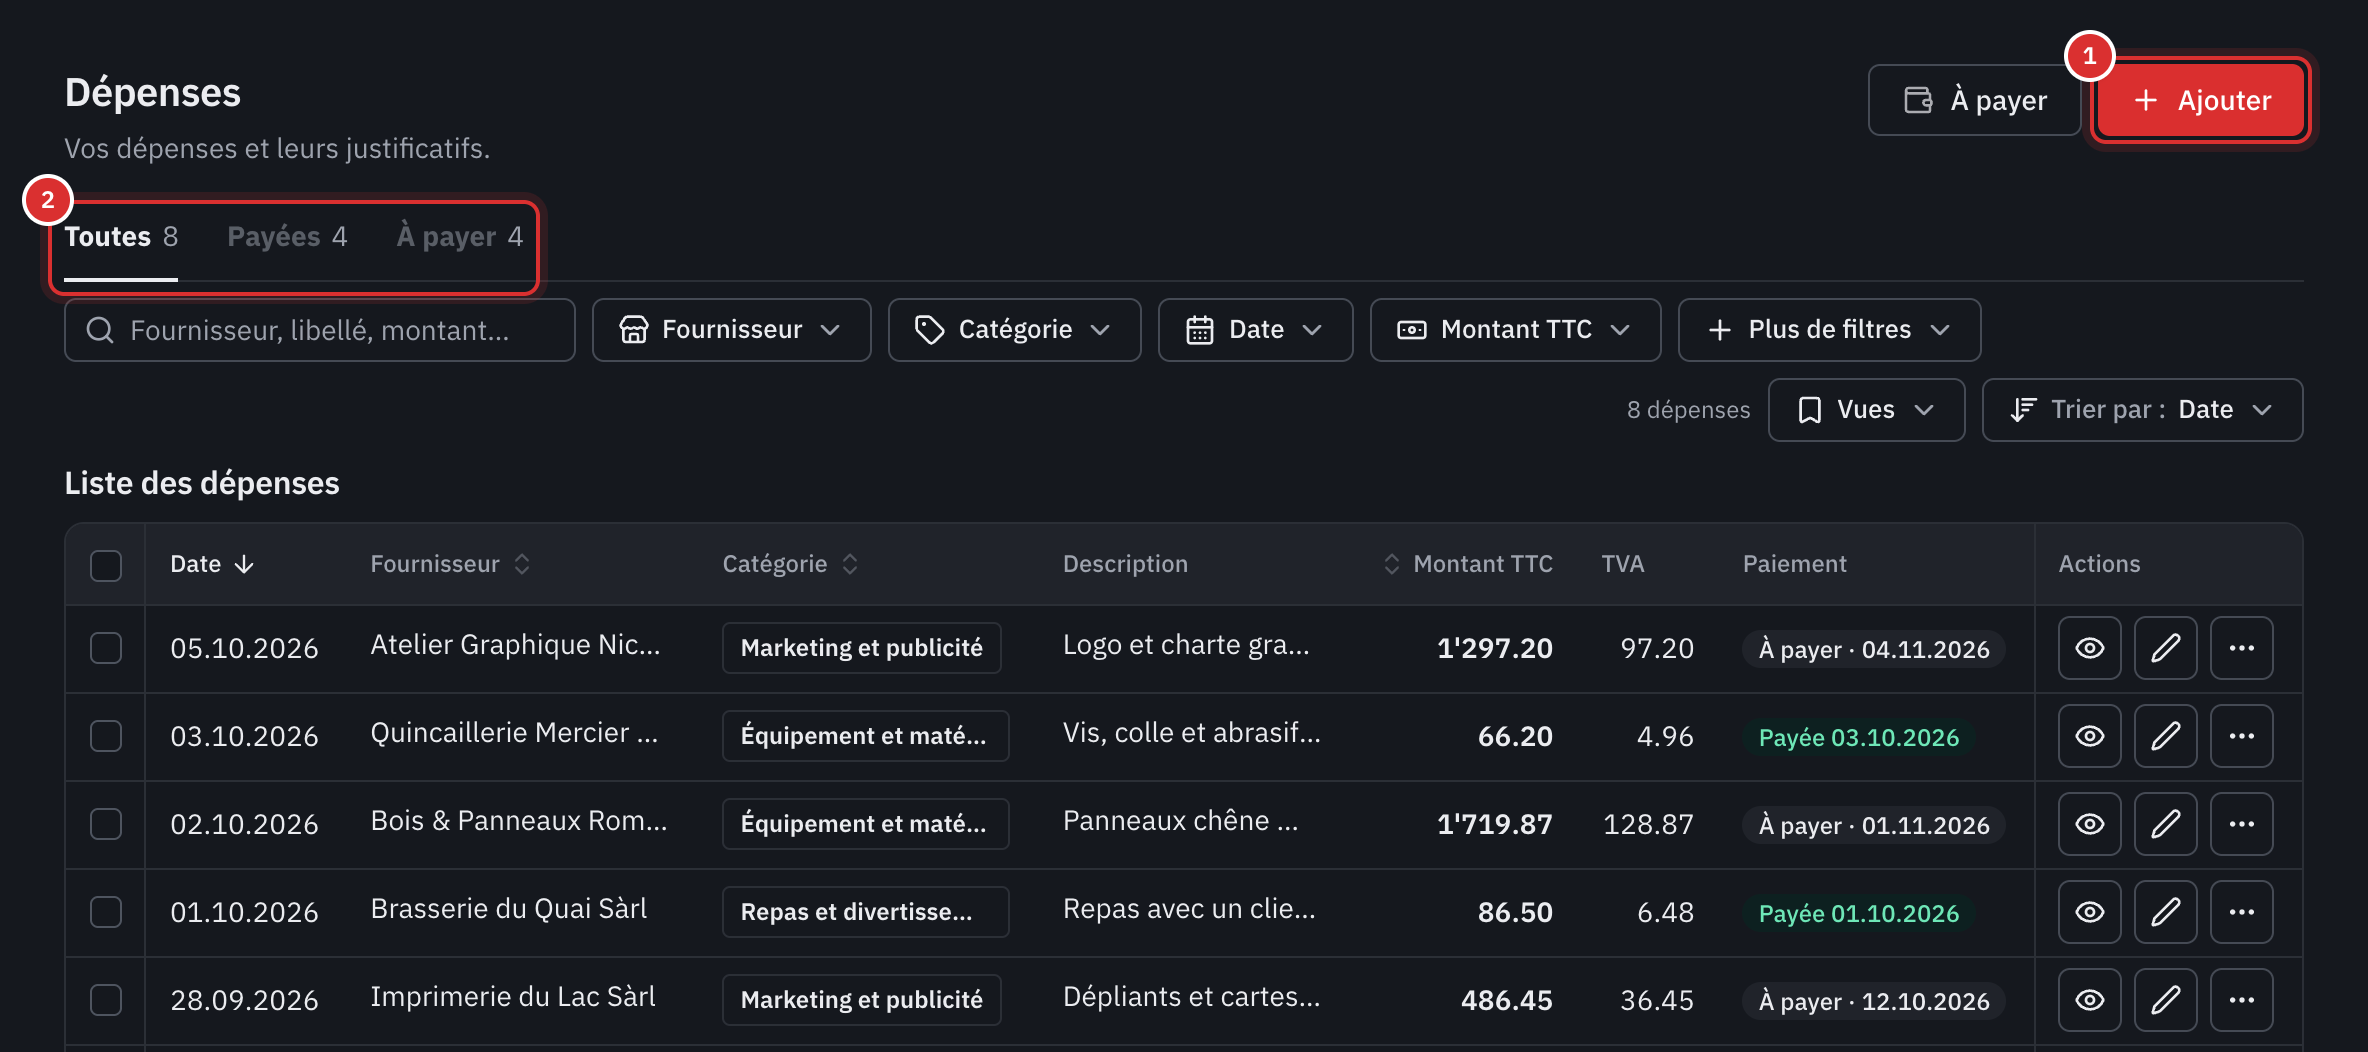Image resolution: width=2368 pixels, height=1052 pixels.
Task: Open more actions for Imprimerie du Lac row
Action: coord(2241,1000)
